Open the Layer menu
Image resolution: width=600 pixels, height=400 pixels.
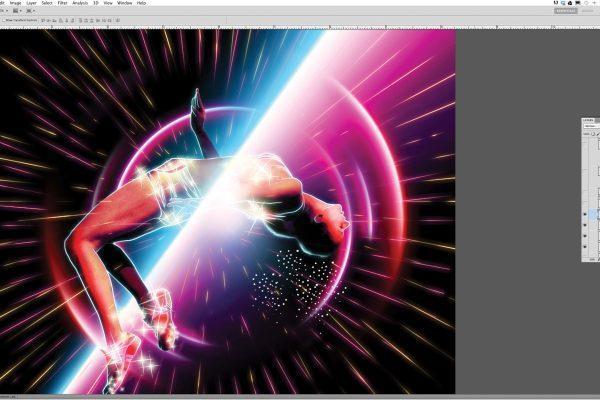tap(31, 3)
